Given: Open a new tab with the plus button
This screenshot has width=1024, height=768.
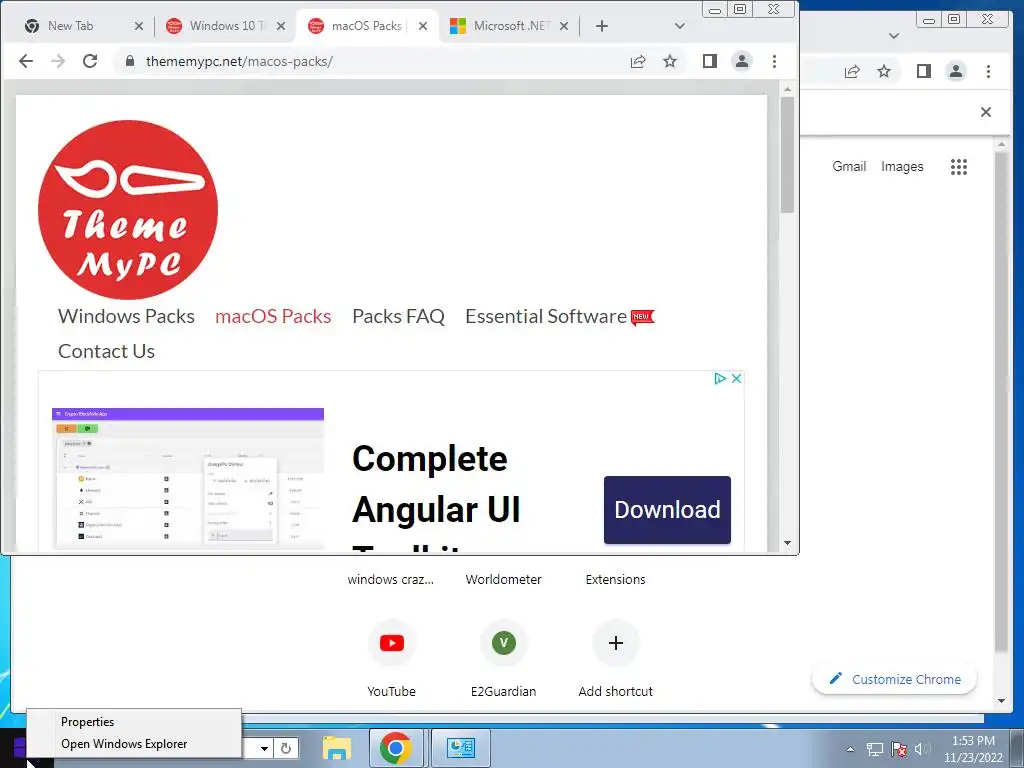Looking at the screenshot, I should pyautogui.click(x=602, y=26).
